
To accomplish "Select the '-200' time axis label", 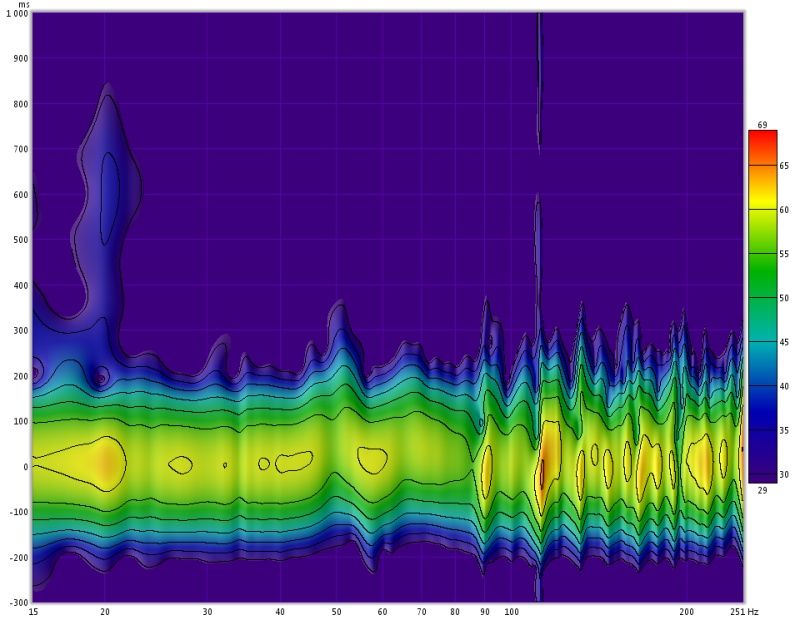I will [x=19, y=557].
